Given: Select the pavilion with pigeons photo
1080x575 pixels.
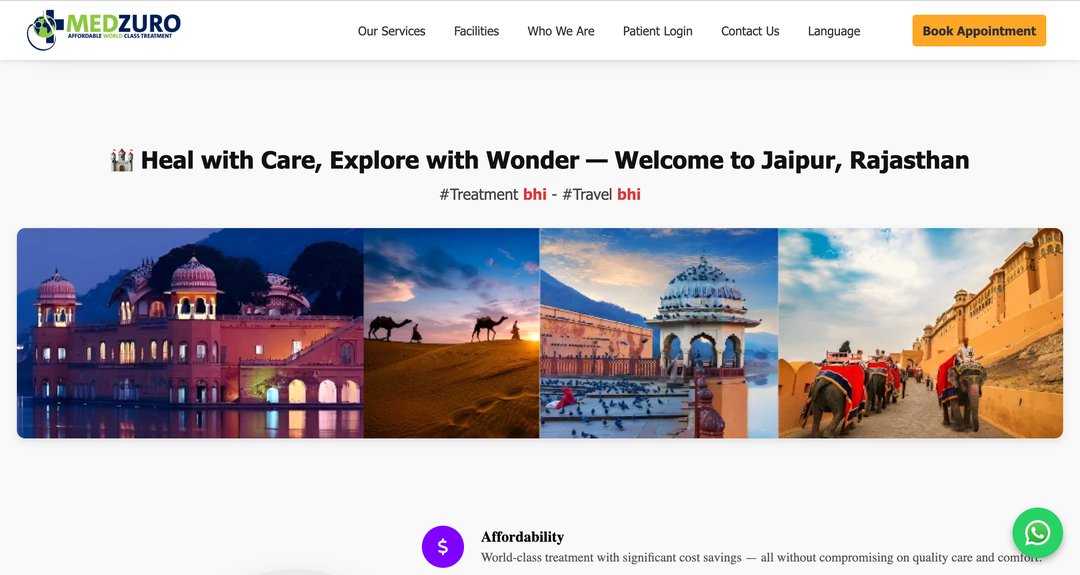Looking at the screenshot, I should click(x=658, y=333).
